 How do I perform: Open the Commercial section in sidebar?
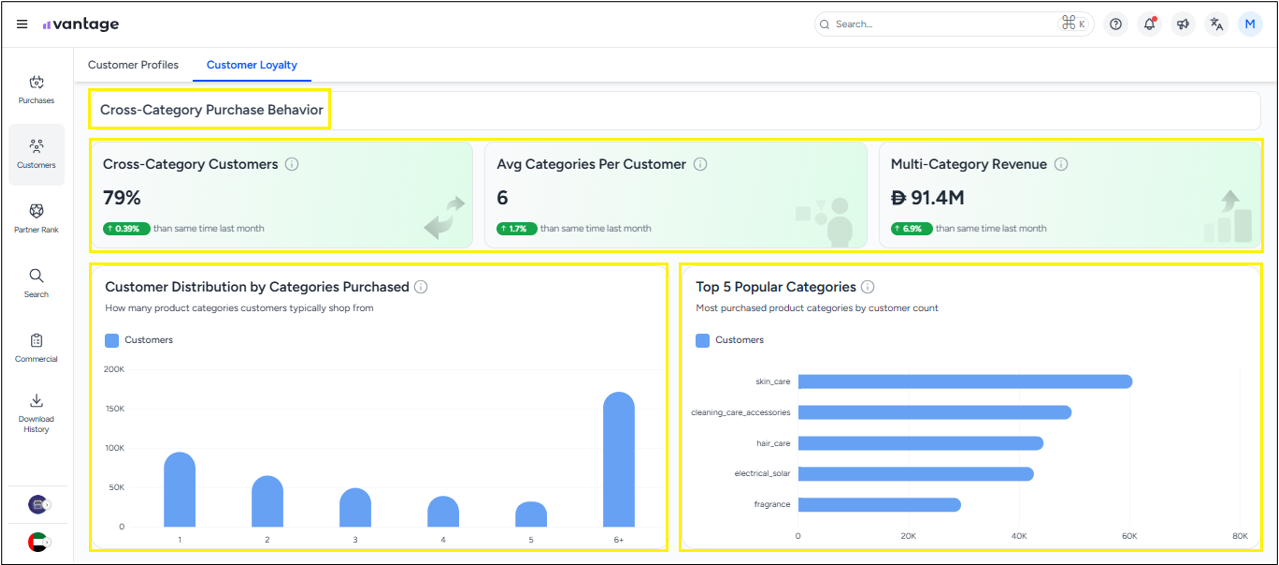point(36,348)
